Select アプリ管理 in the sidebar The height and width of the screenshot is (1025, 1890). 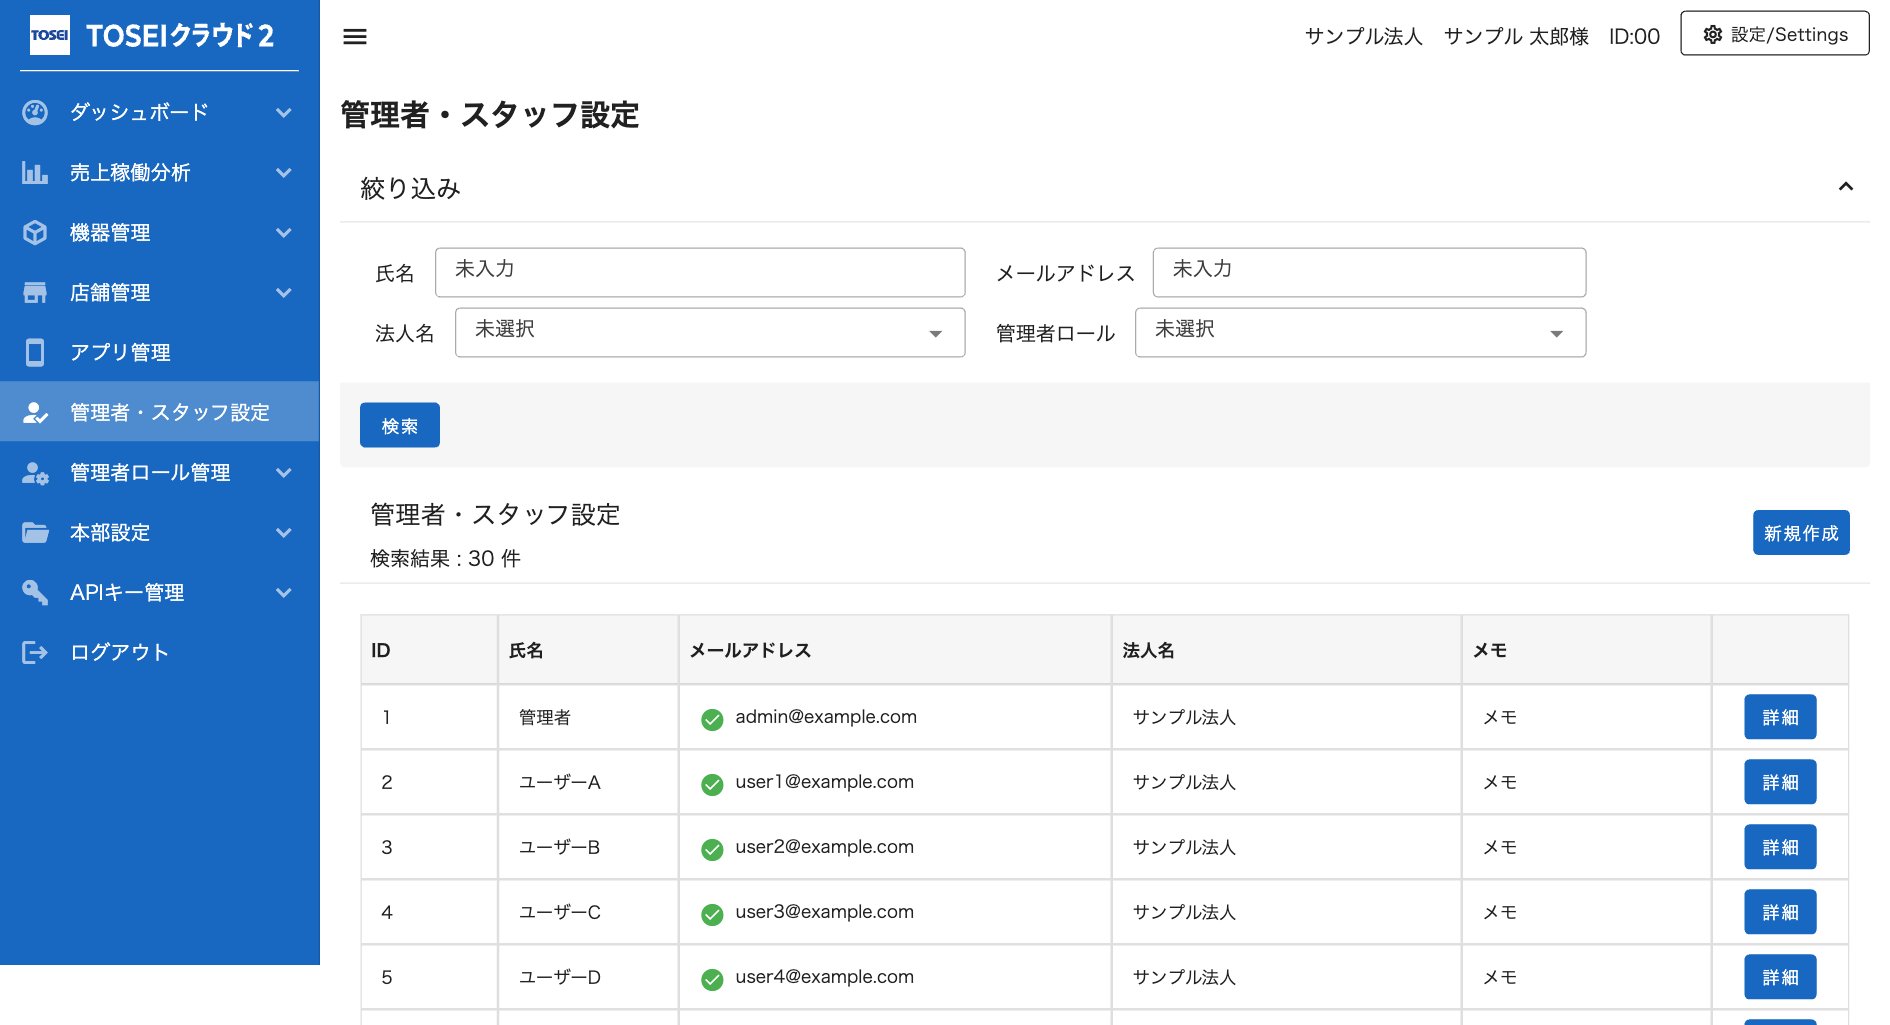[x=160, y=352]
